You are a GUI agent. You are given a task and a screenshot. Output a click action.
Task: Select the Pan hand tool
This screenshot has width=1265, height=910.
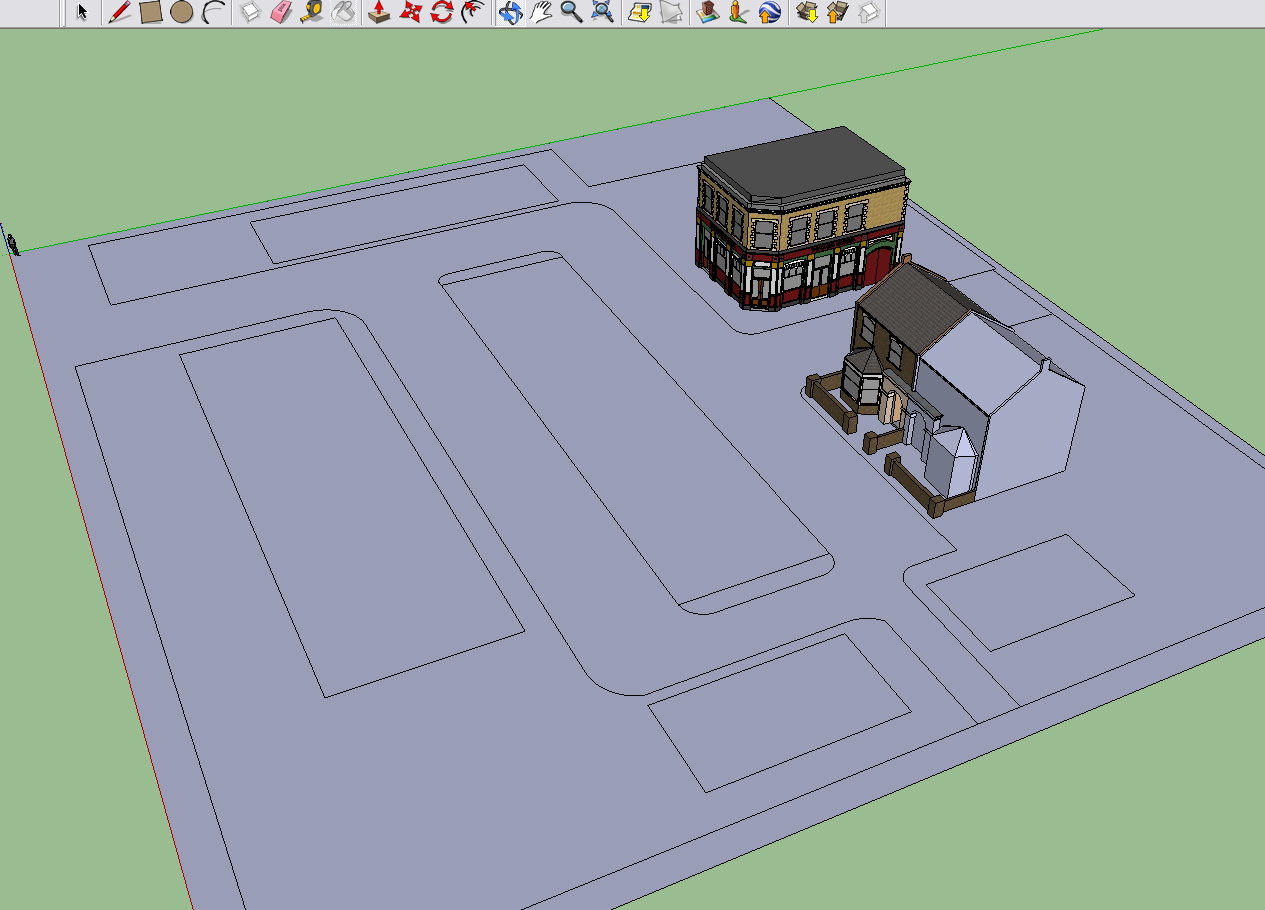[541, 12]
